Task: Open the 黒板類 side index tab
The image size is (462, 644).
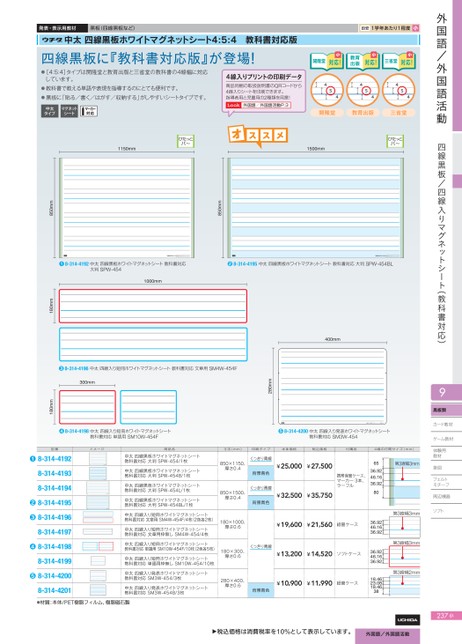Action: click(x=446, y=410)
